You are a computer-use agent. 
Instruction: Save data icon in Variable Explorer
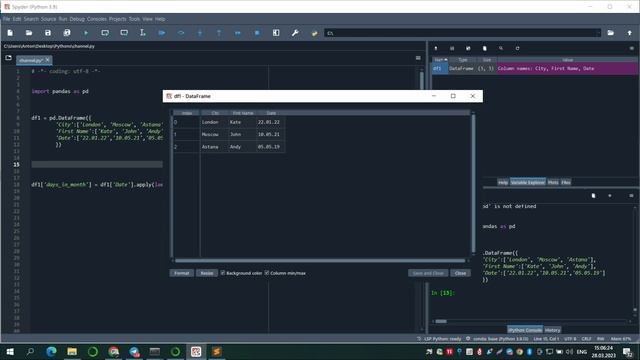pyautogui.click(x=452, y=48)
